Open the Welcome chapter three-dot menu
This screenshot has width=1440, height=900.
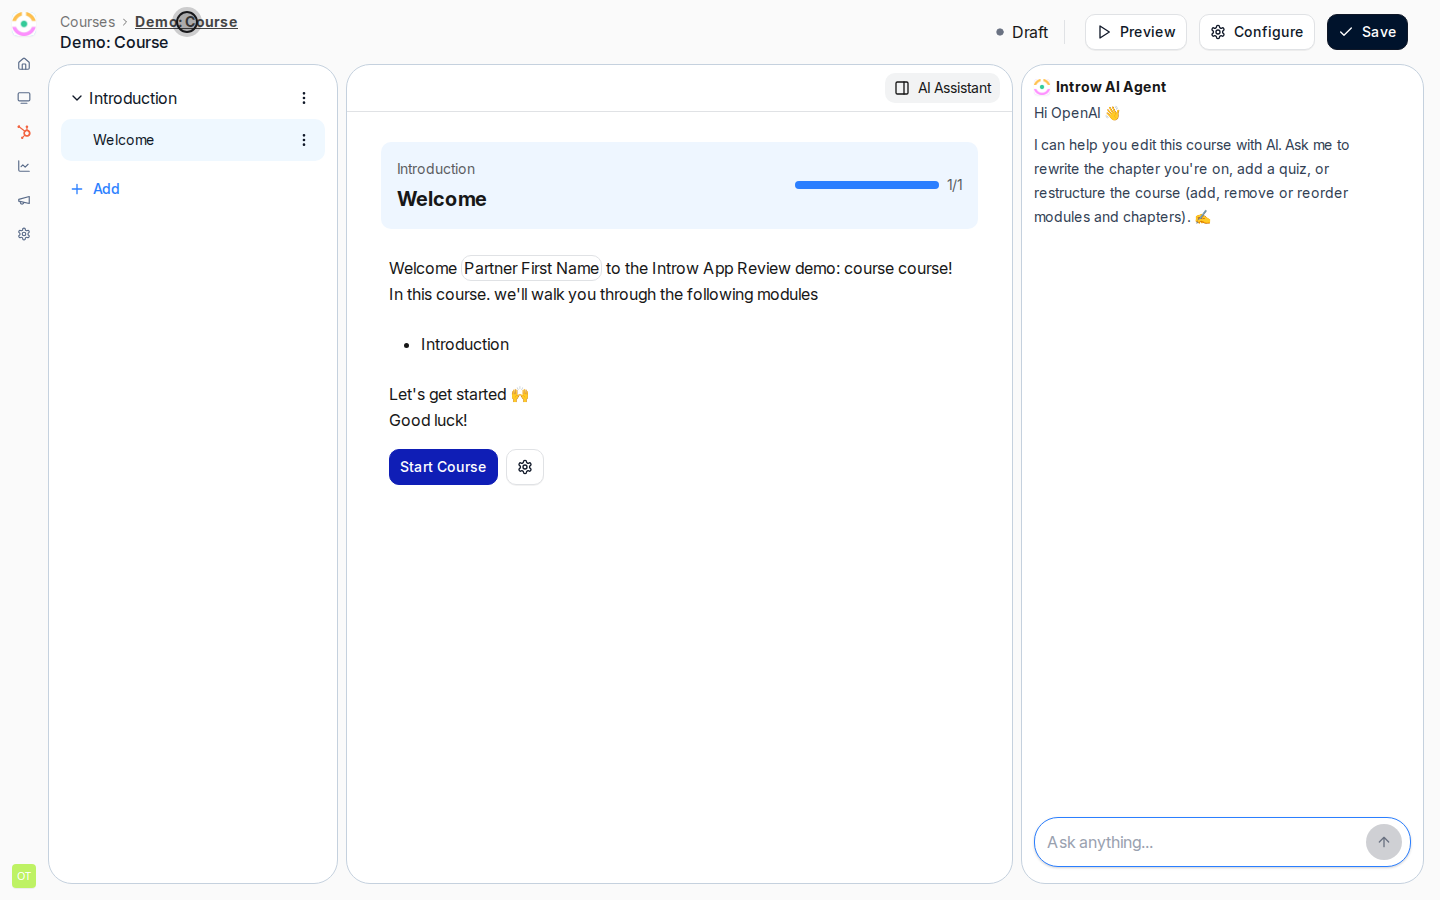coord(304,140)
